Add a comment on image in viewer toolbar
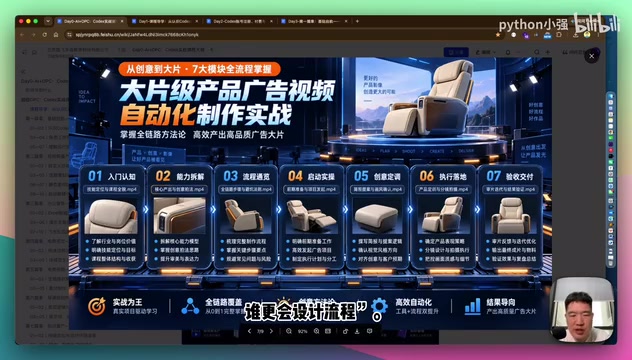Screen dimensions: 632x360 tap(370, 331)
